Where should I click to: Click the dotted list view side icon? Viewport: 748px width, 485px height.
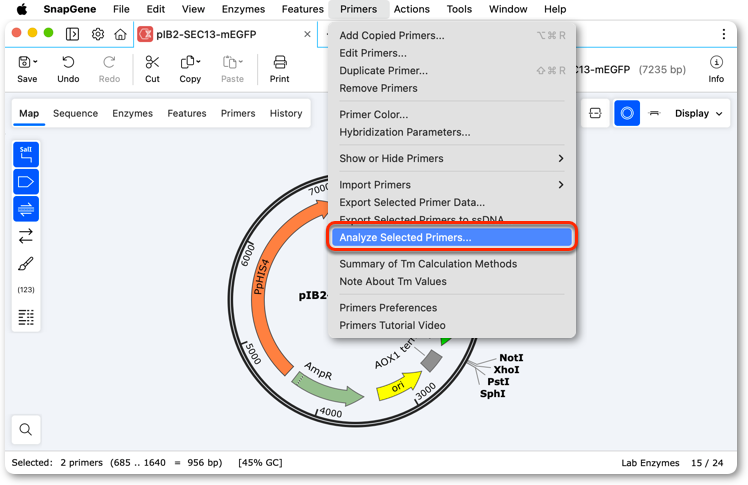pyautogui.click(x=26, y=317)
